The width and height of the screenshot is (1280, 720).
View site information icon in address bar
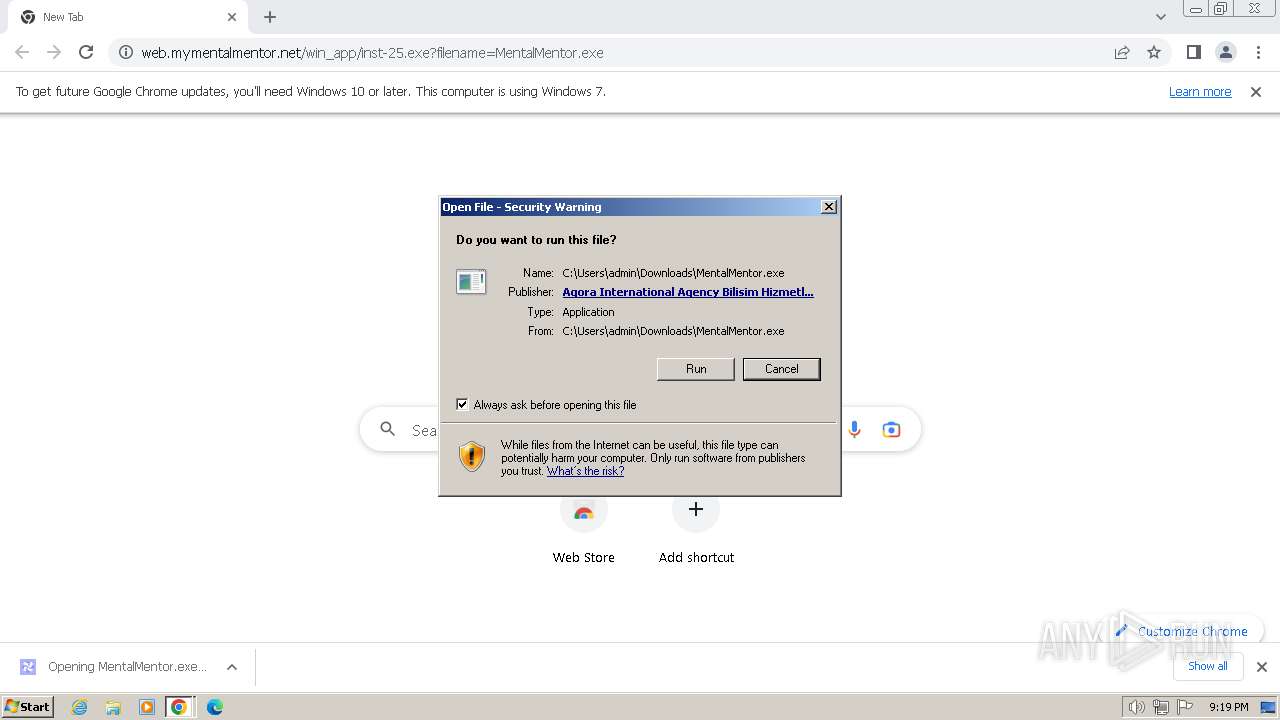[x=125, y=52]
